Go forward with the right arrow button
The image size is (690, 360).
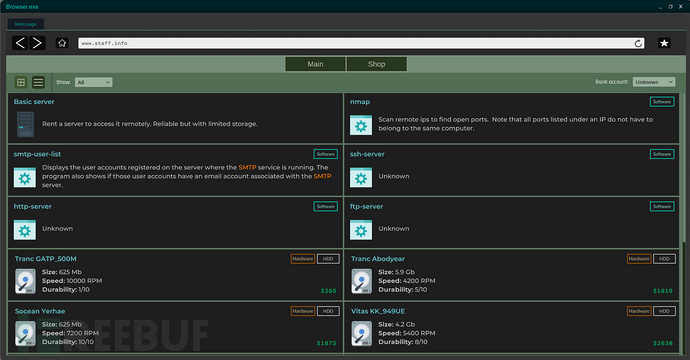coord(37,43)
